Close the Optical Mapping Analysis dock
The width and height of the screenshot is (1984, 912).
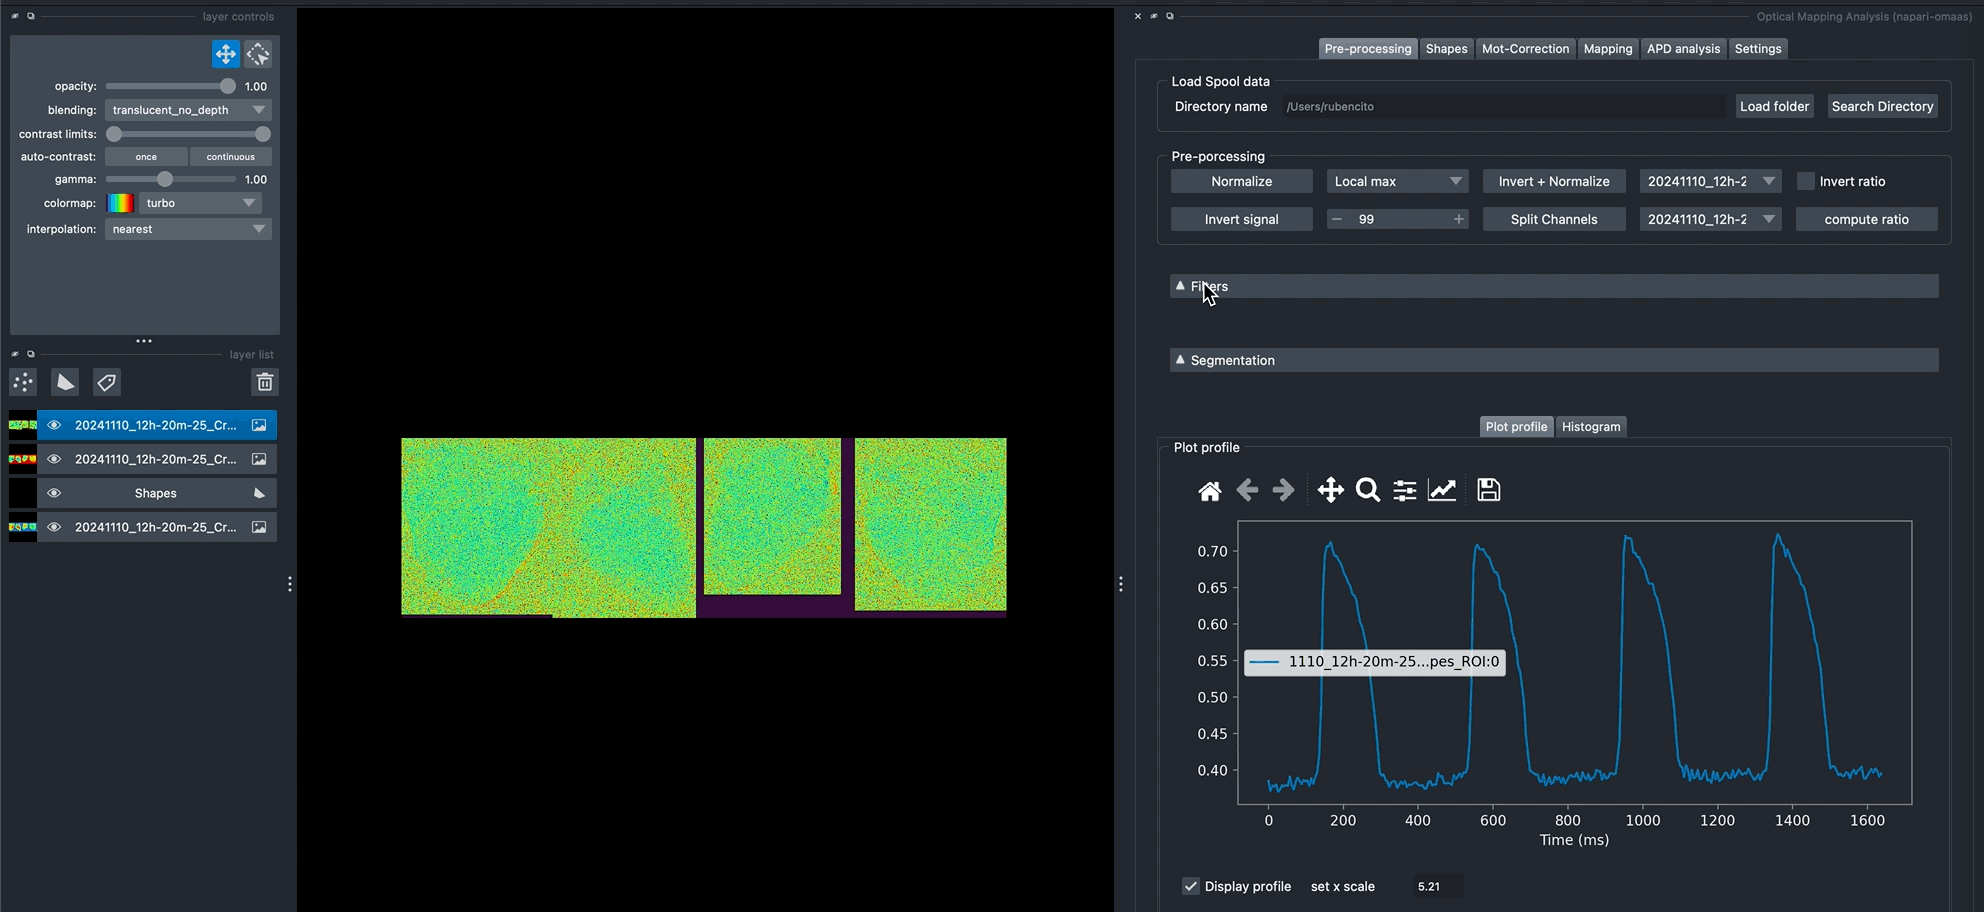click(x=1138, y=16)
